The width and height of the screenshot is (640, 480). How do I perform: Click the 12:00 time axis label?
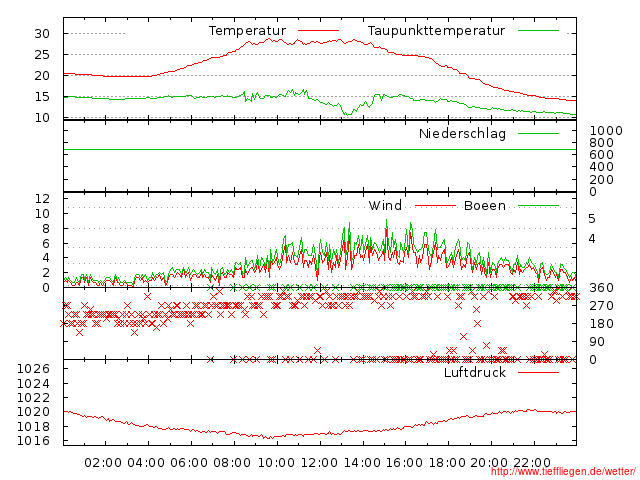pyautogui.click(x=318, y=462)
